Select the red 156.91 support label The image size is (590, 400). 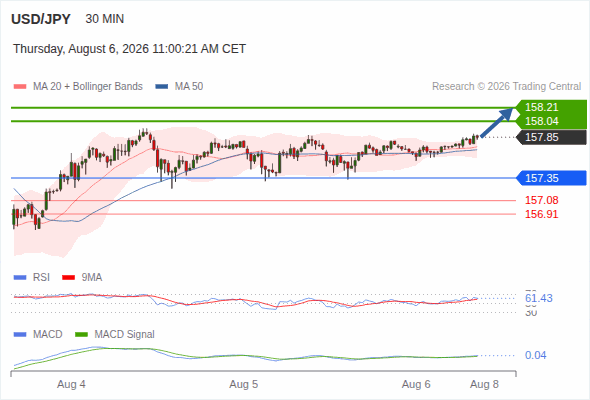541,214
